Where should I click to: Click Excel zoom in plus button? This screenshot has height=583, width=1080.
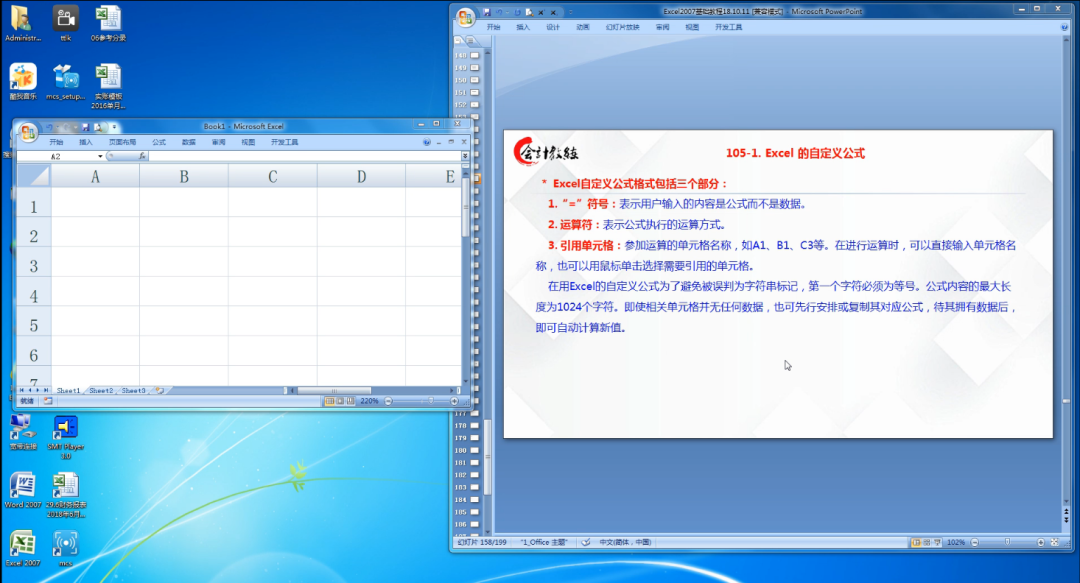click(x=454, y=401)
